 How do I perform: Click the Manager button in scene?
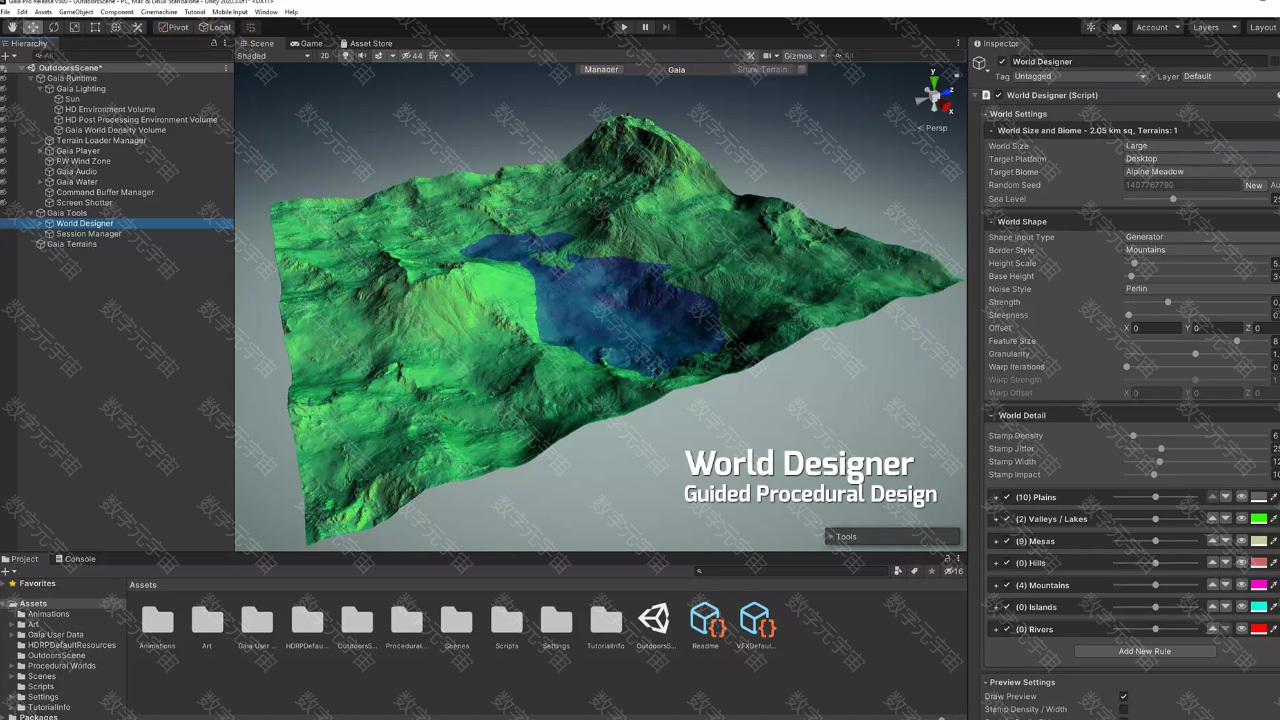coord(601,70)
